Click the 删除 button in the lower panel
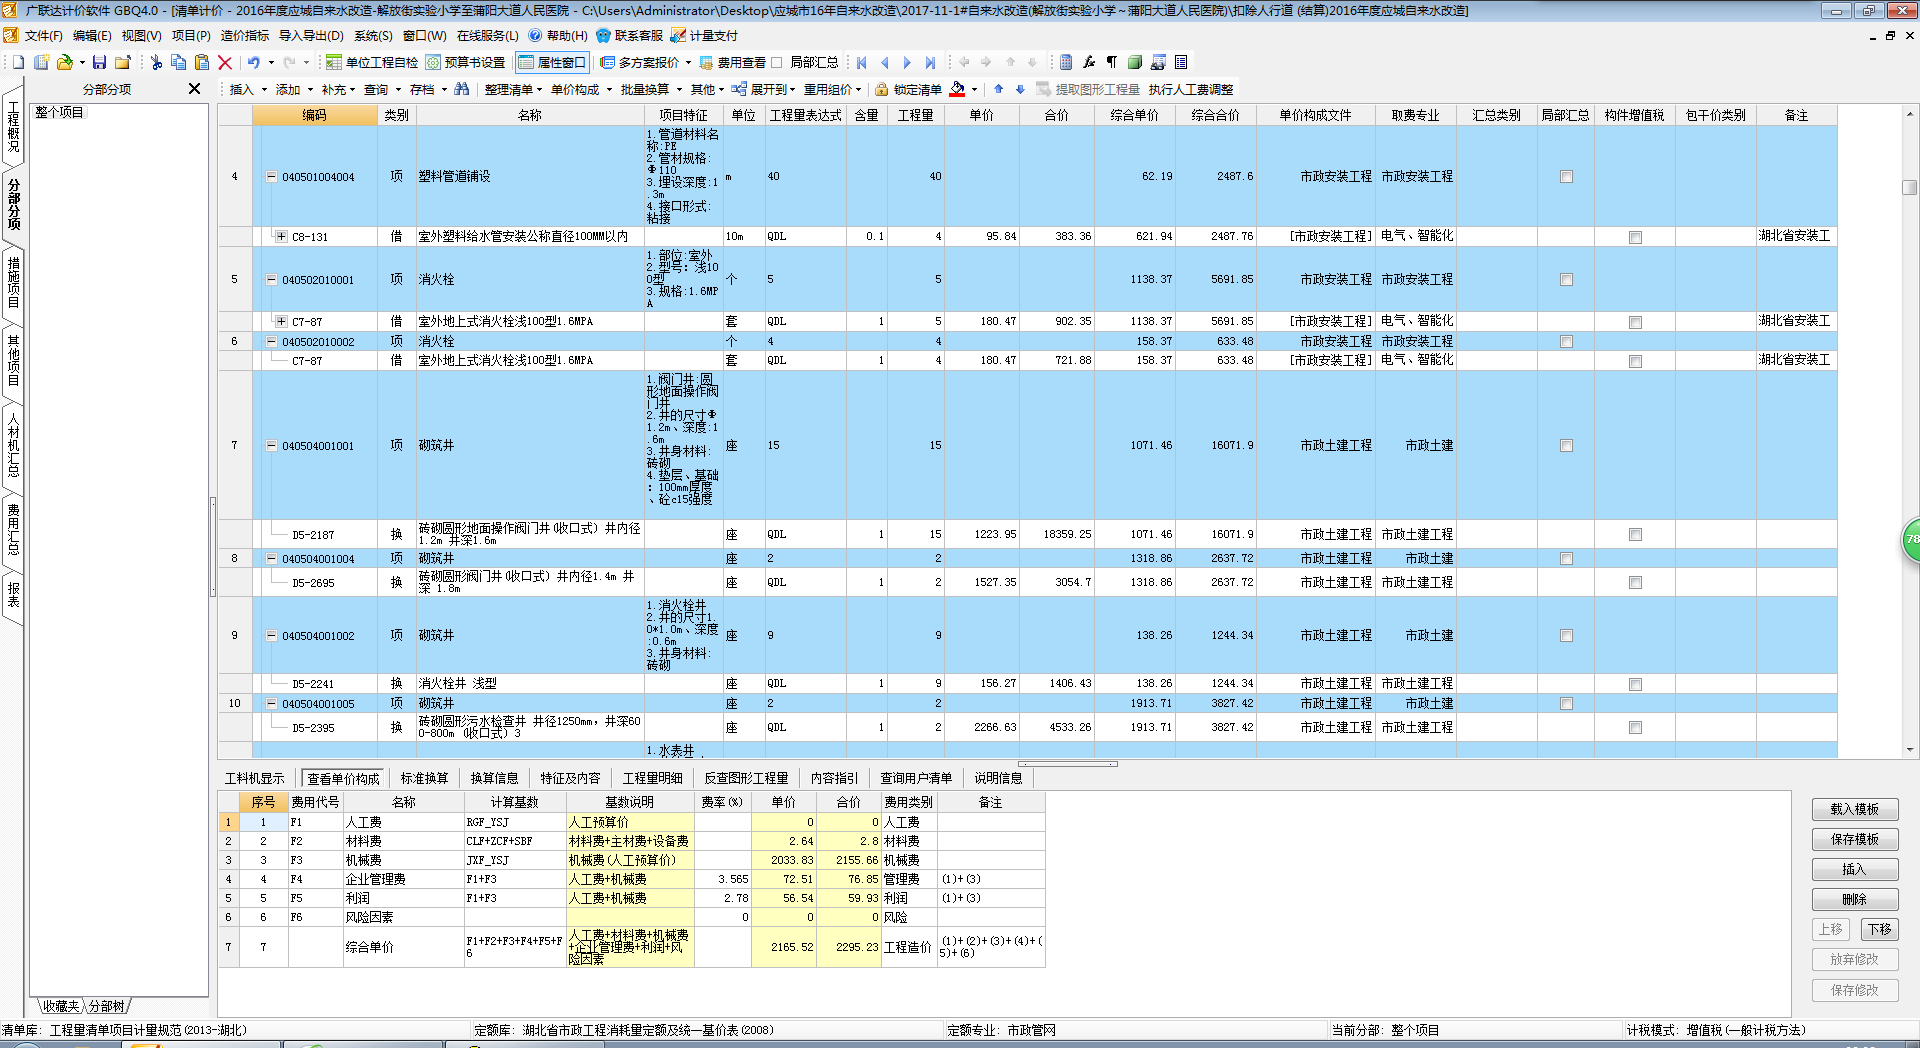Viewport: 1920px width, 1048px height. (x=1854, y=899)
